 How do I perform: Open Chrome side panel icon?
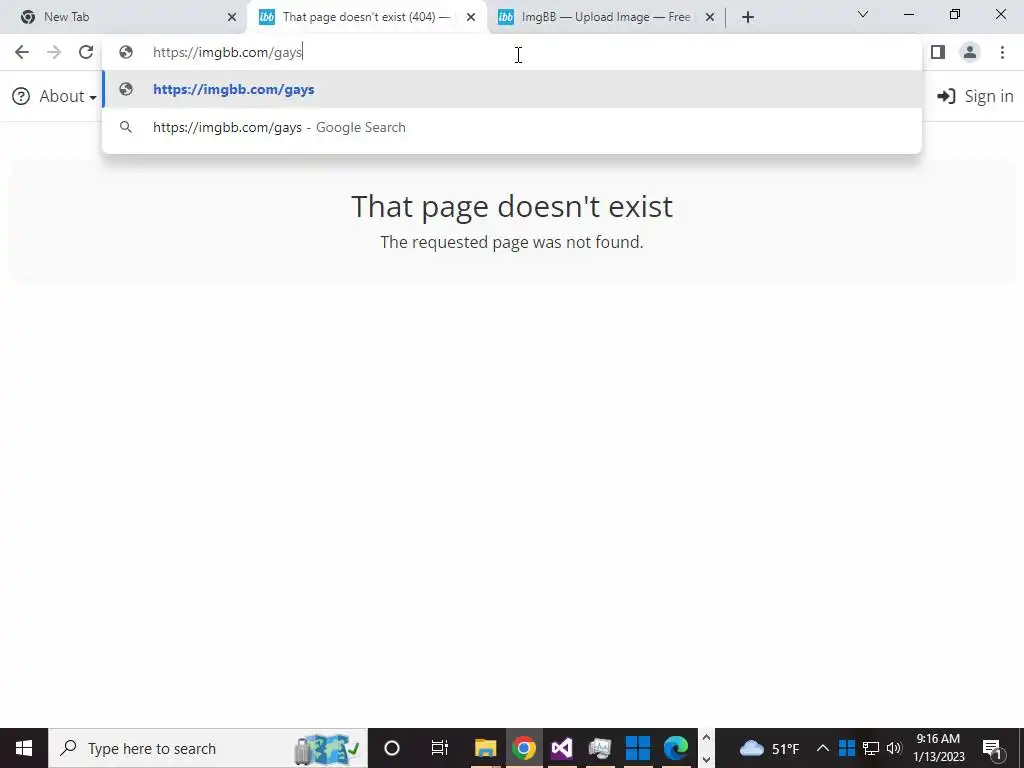[938, 52]
